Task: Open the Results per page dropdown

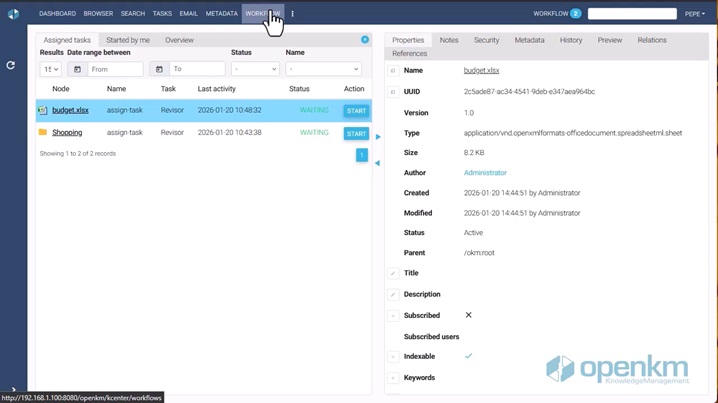Action: (x=50, y=69)
